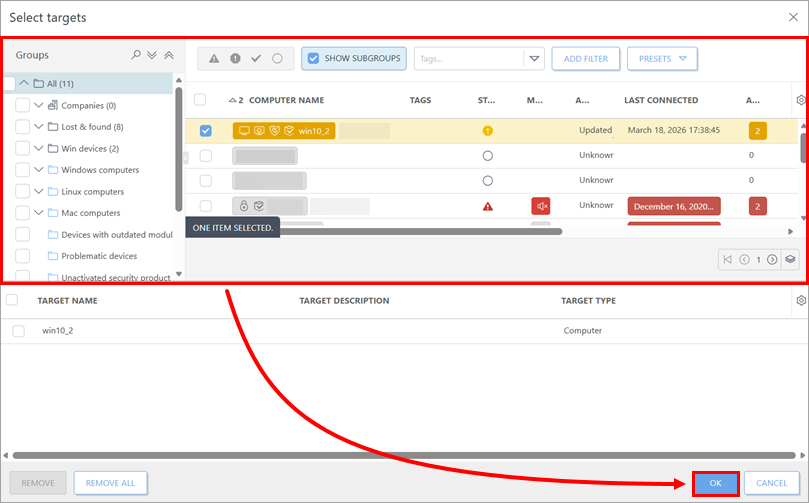Check the Lost & found group checkbox
The image size is (809, 503).
(22, 127)
